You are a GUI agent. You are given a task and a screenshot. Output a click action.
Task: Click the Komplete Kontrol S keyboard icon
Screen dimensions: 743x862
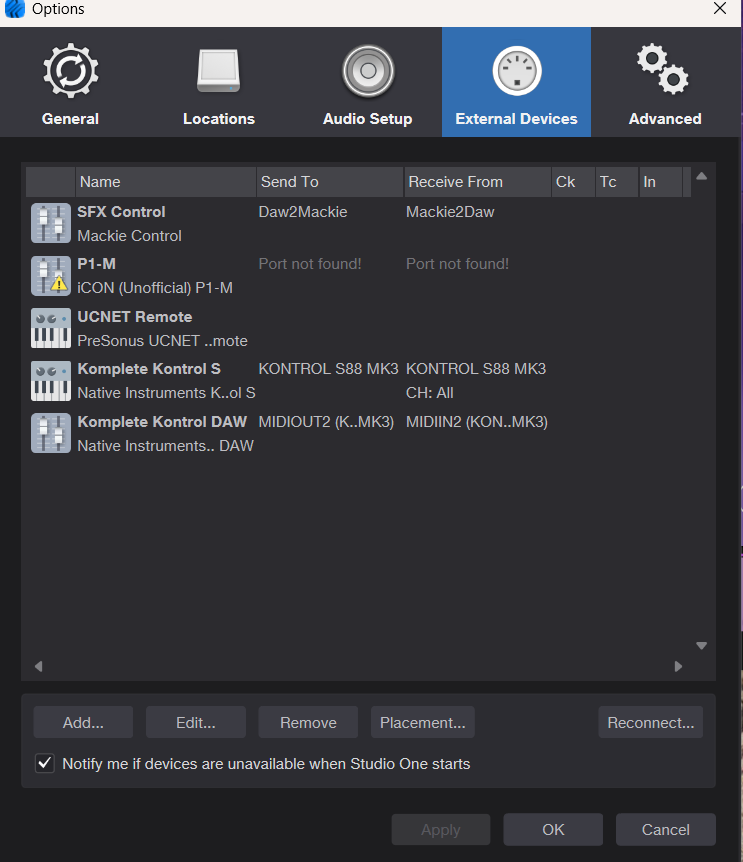pos(51,381)
